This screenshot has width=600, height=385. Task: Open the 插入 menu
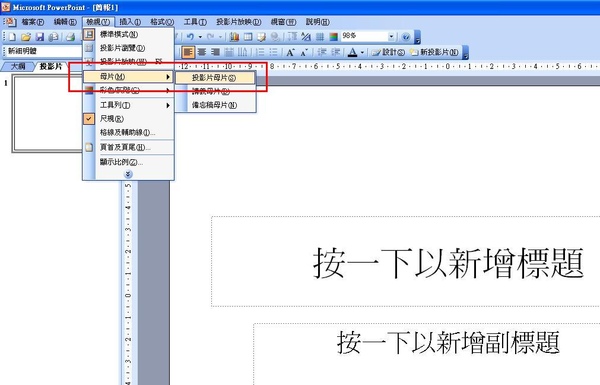pos(130,22)
